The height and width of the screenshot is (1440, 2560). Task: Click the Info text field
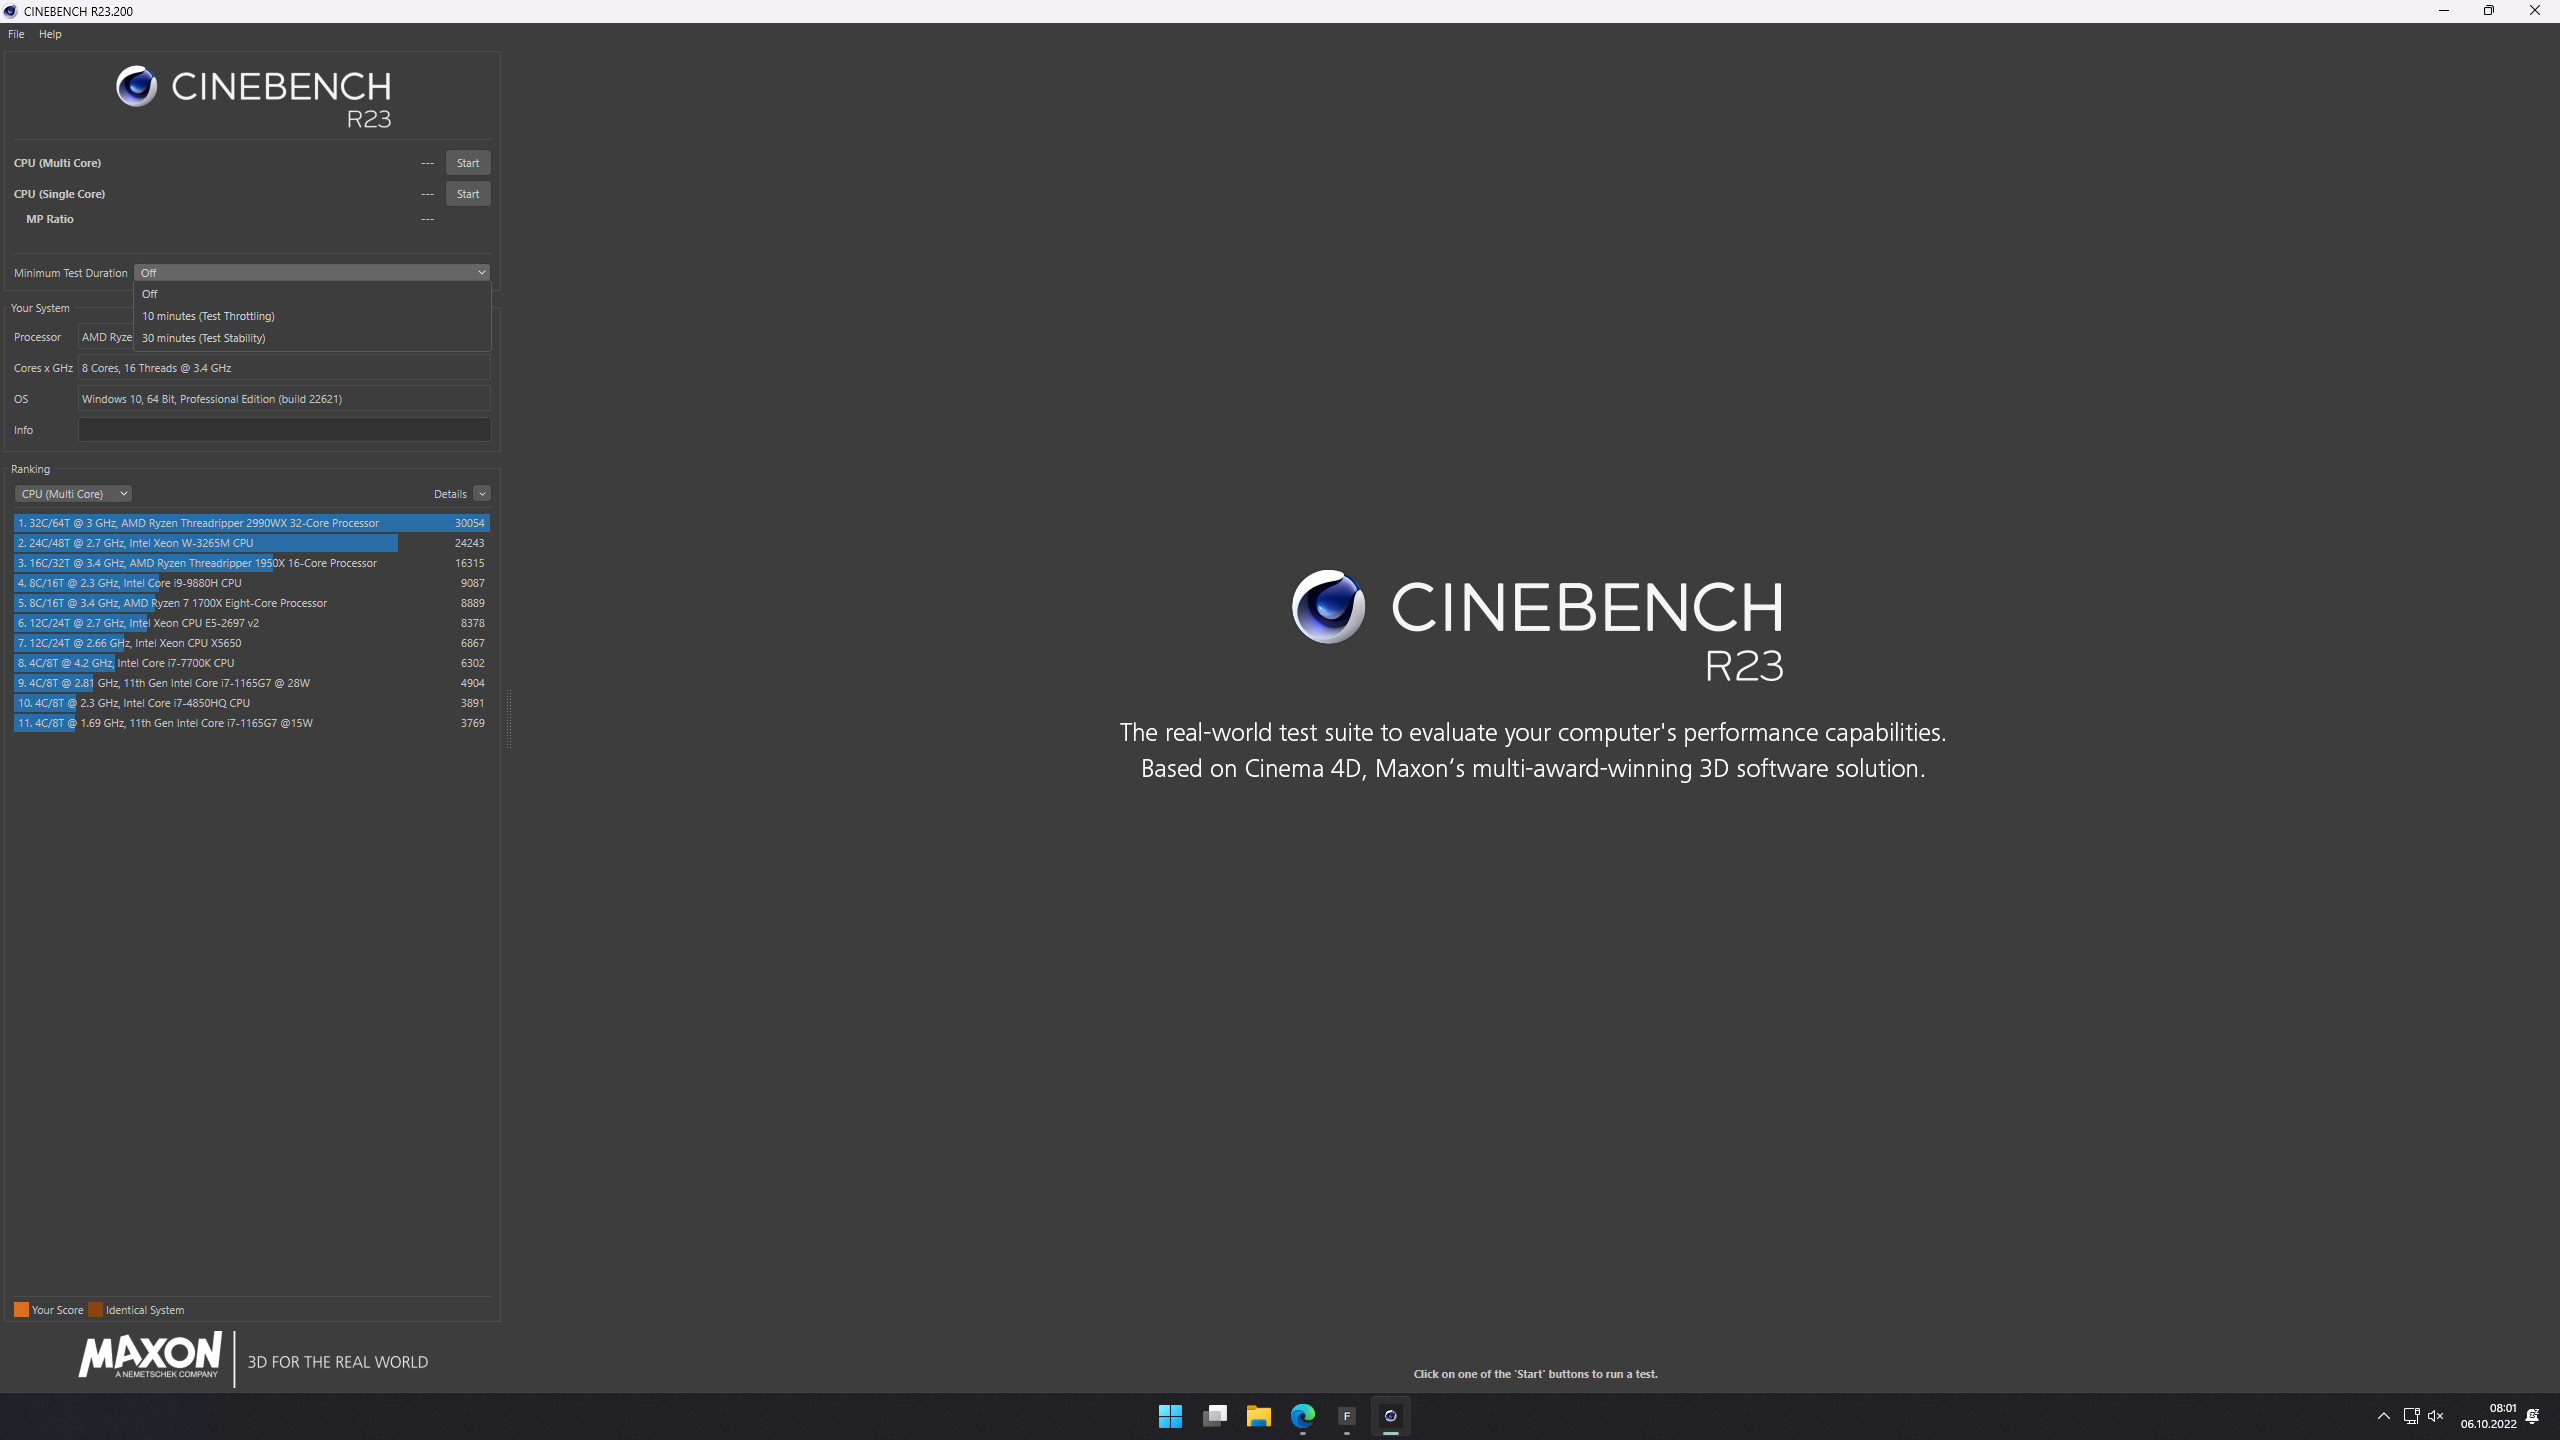pyautogui.click(x=284, y=430)
